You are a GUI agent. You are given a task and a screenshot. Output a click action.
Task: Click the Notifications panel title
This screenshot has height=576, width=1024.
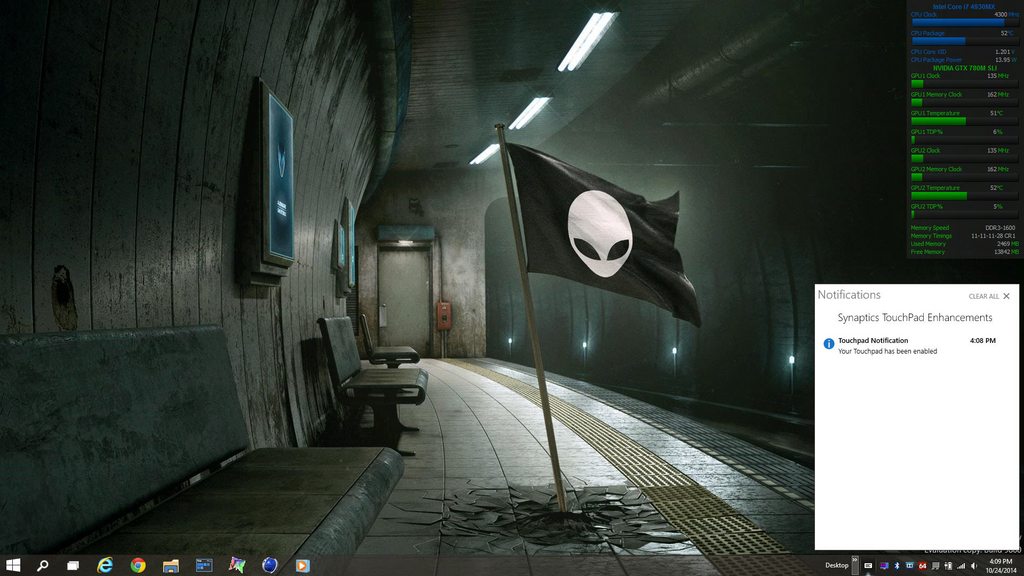coord(849,295)
